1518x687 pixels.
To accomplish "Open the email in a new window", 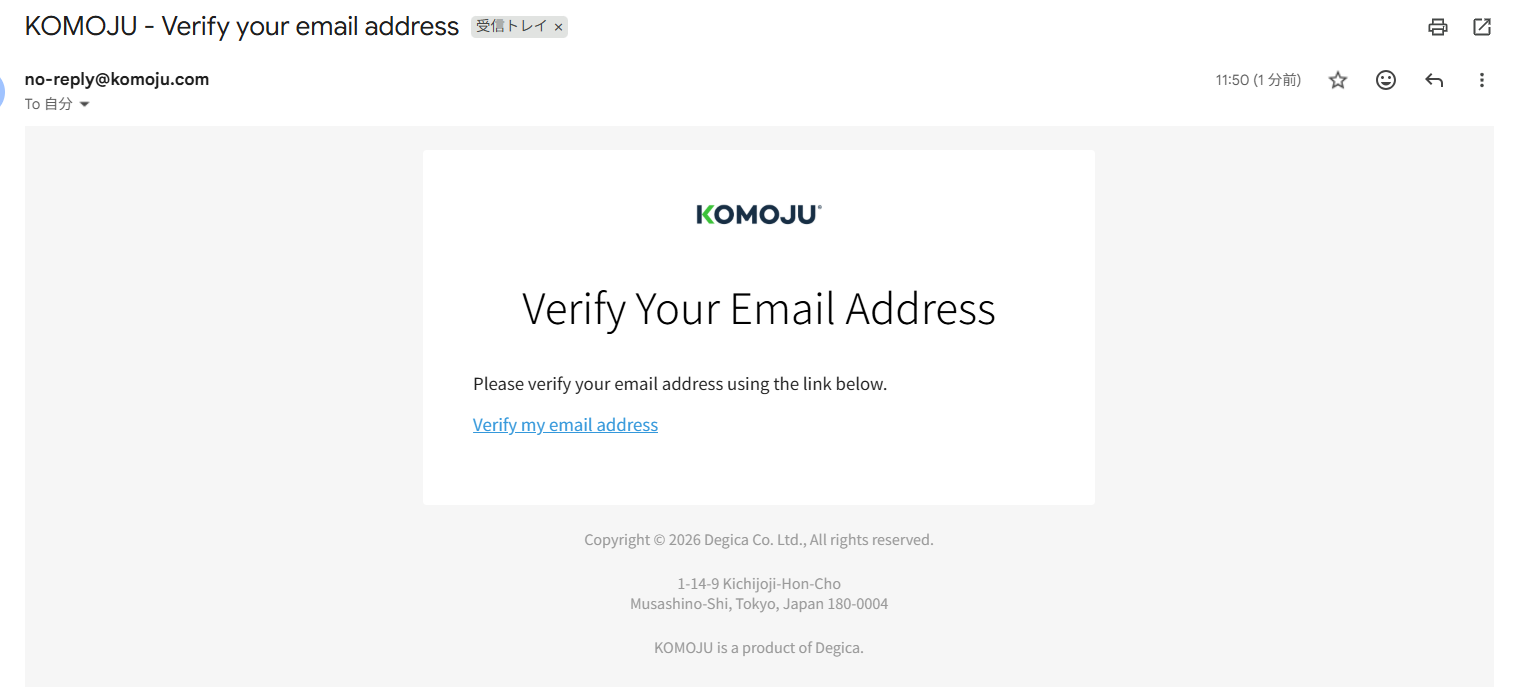I will pyautogui.click(x=1482, y=27).
